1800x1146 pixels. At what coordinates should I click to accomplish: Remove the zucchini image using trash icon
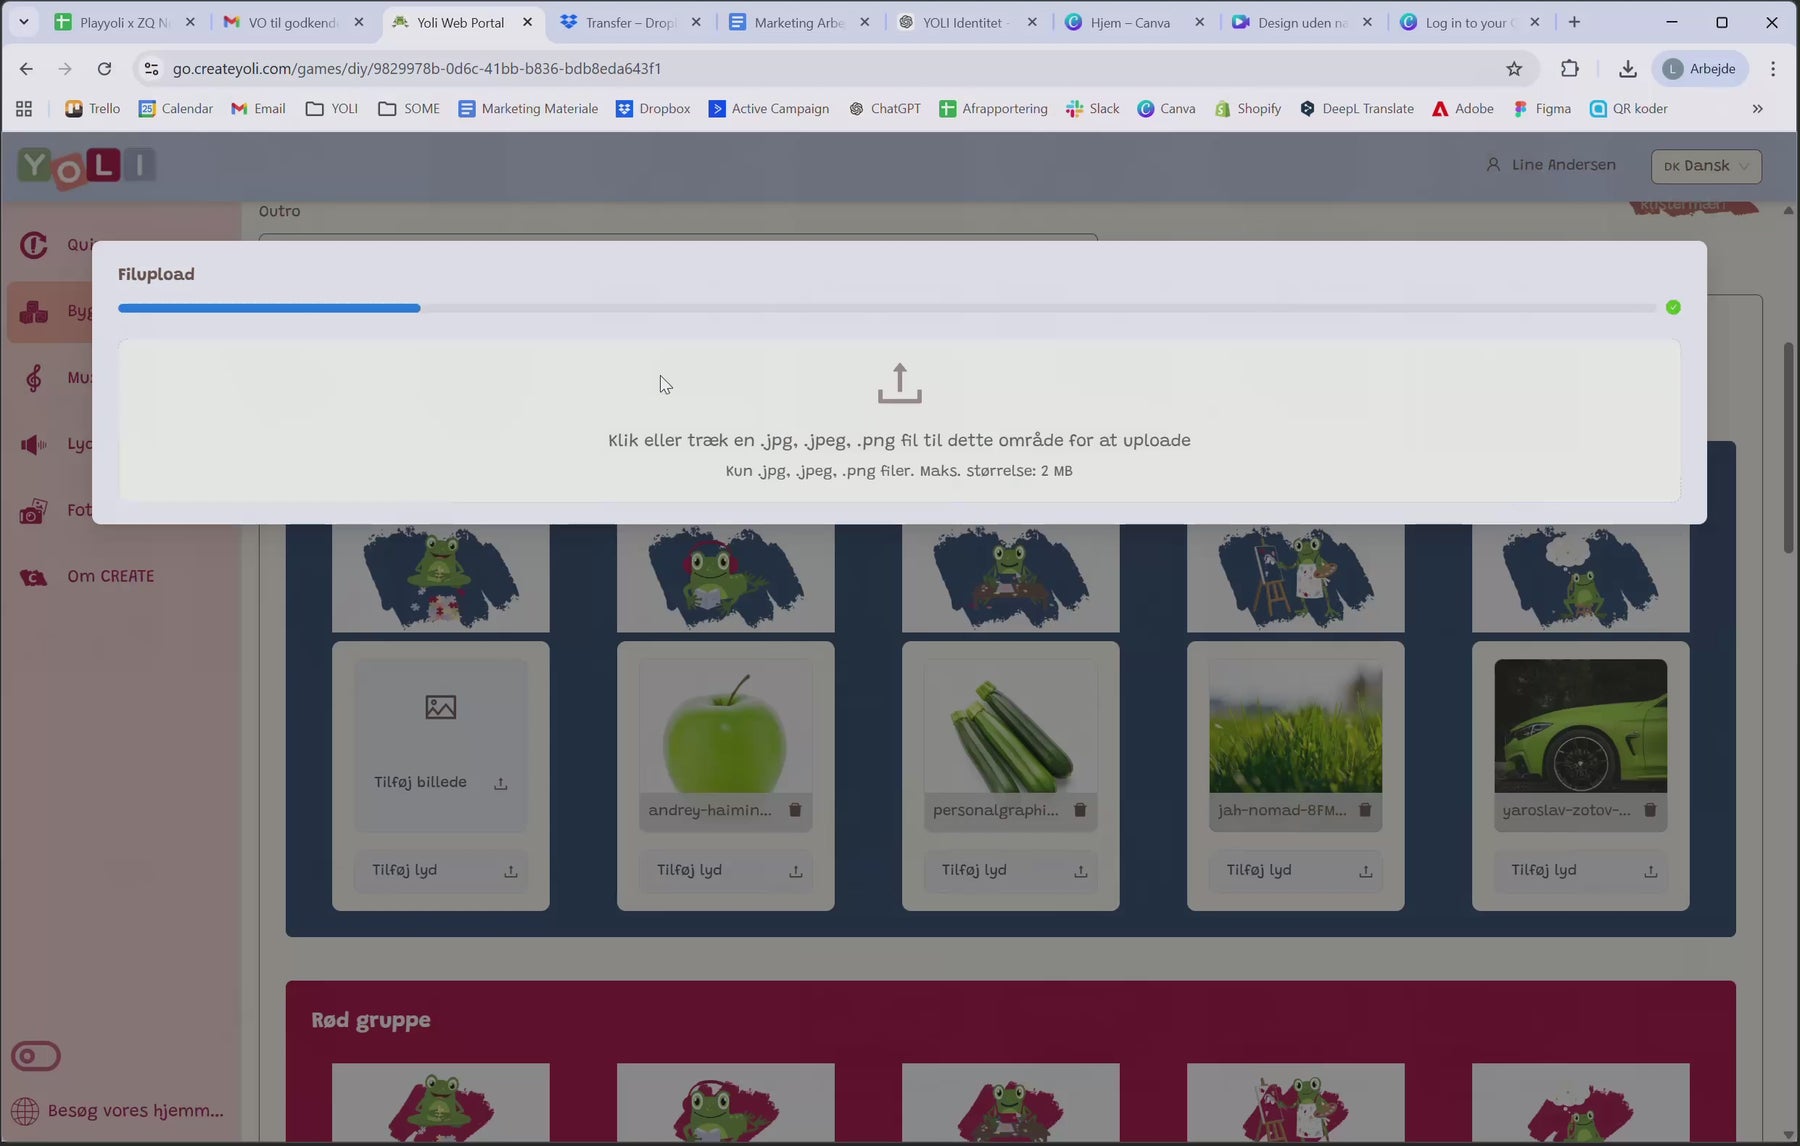point(1080,810)
